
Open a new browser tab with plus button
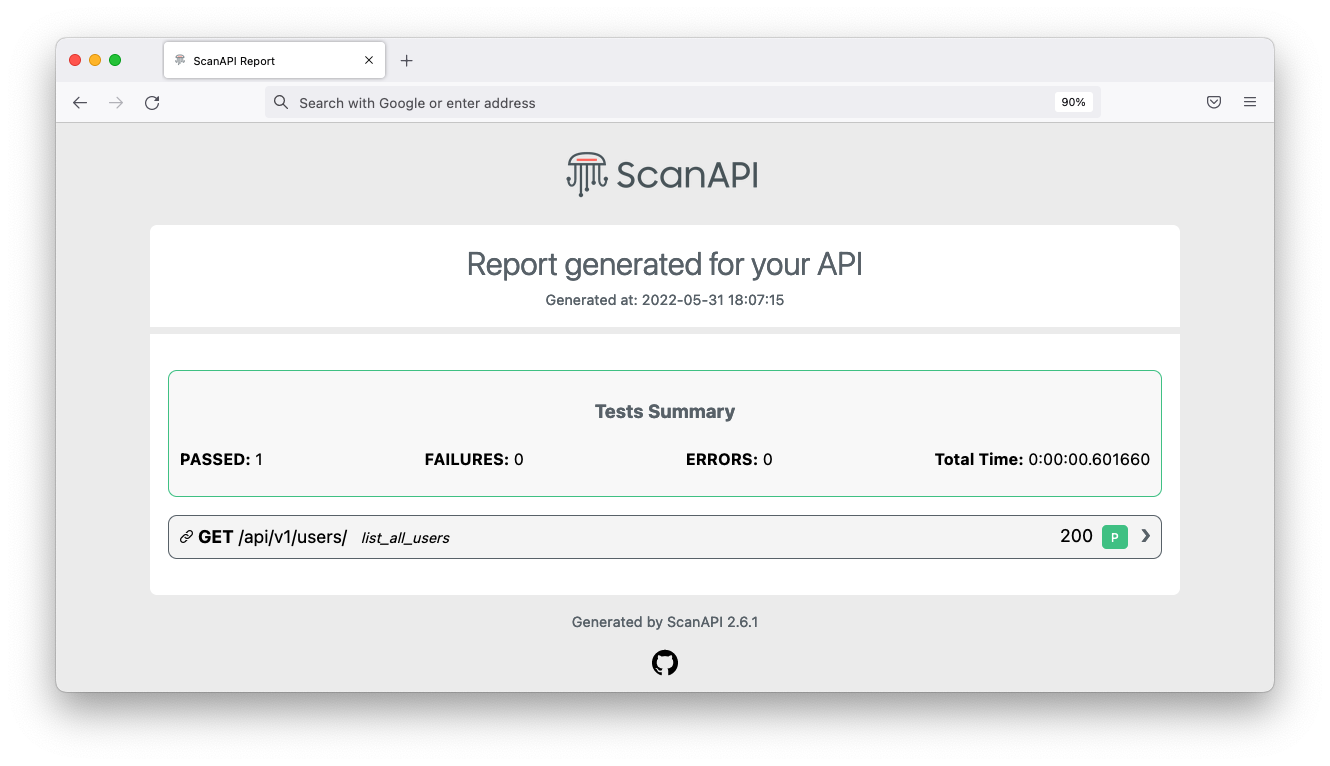pyautogui.click(x=406, y=60)
